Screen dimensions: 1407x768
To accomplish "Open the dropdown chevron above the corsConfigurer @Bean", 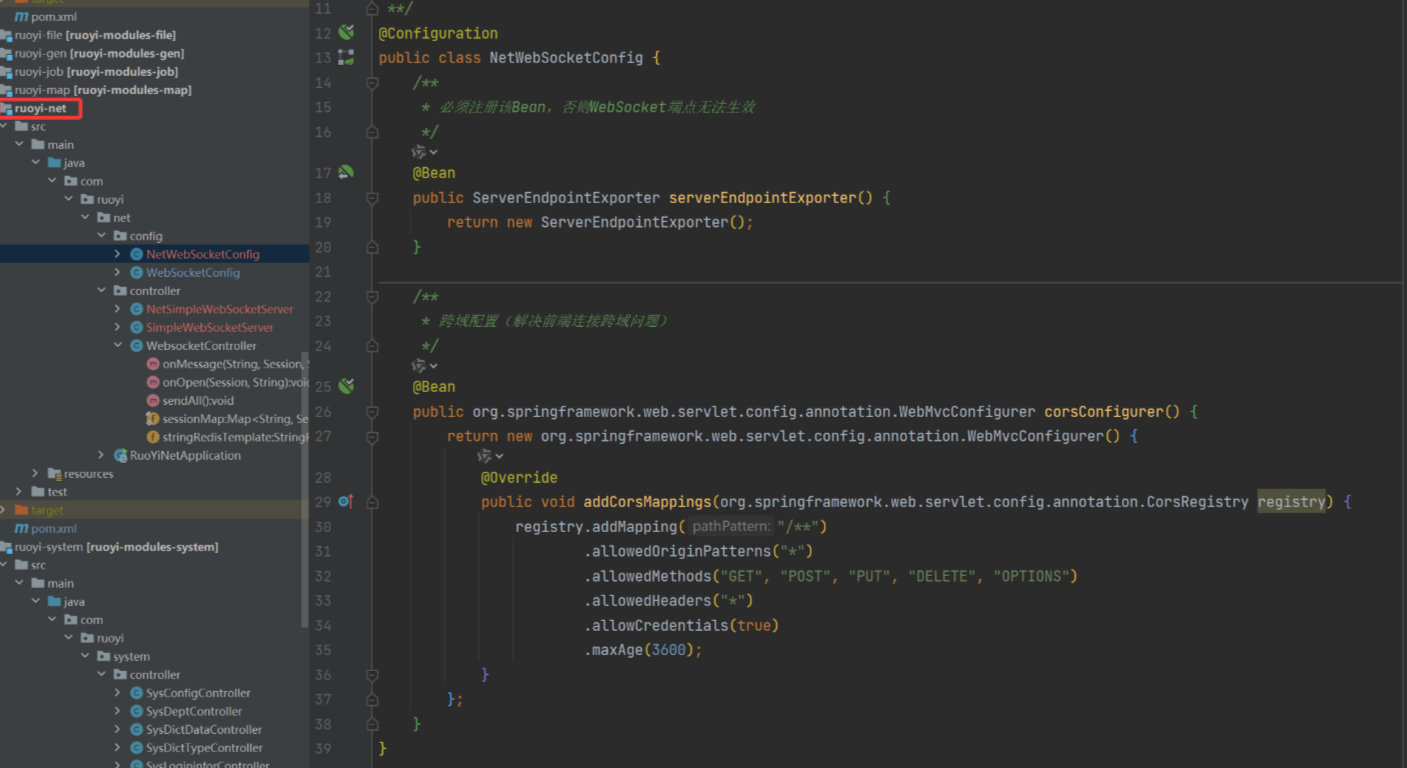I will [x=434, y=366].
